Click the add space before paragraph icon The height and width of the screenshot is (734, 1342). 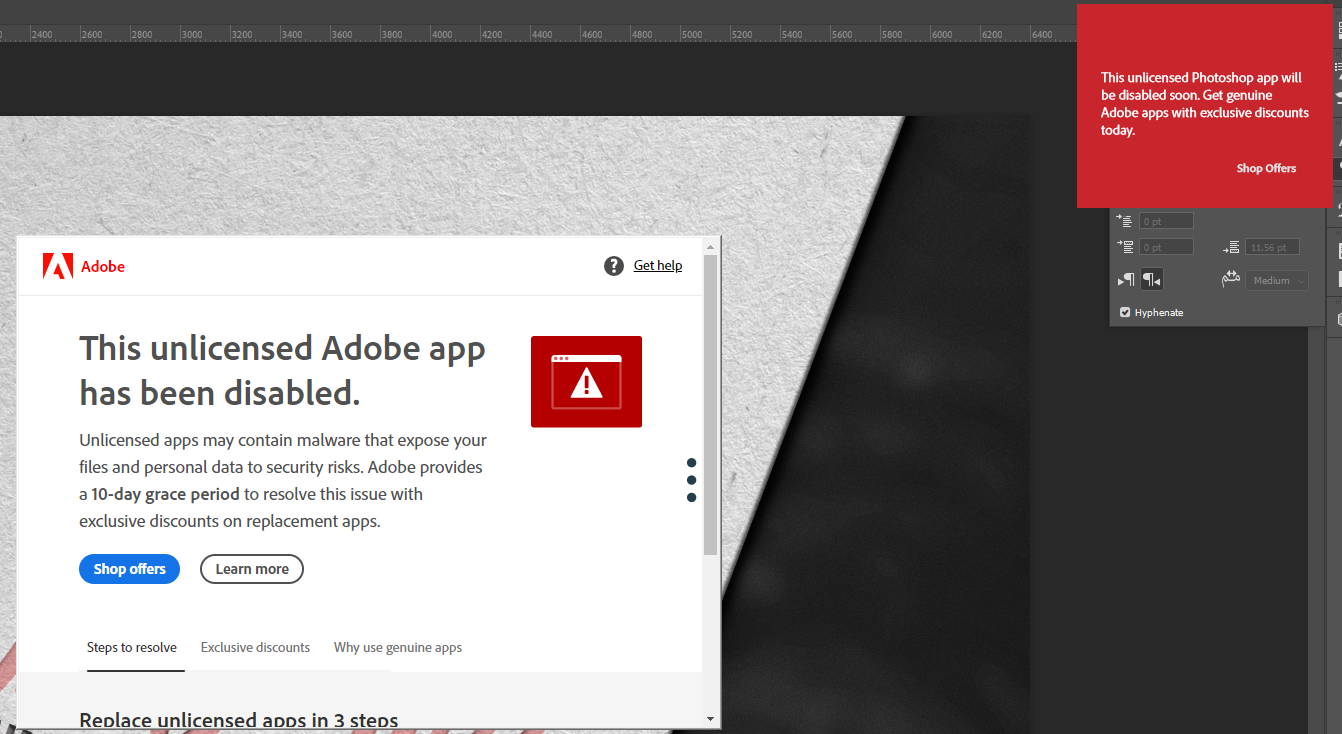[1125, 247]
